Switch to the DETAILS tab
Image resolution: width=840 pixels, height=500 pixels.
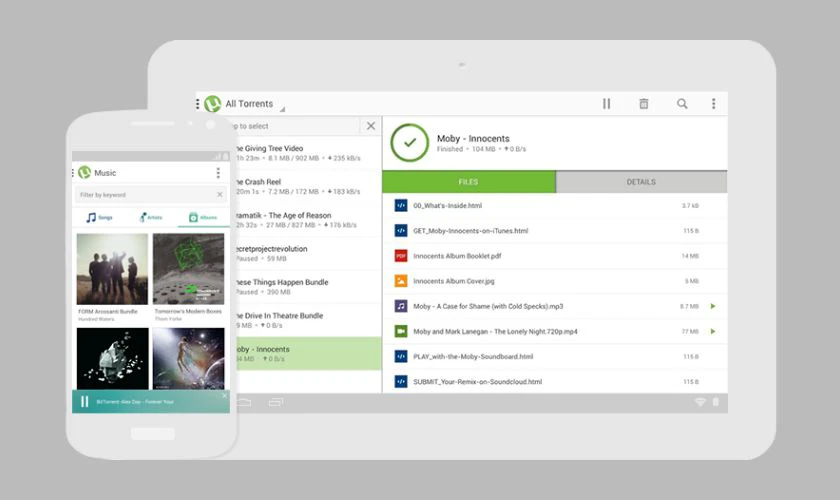point(641,182)
